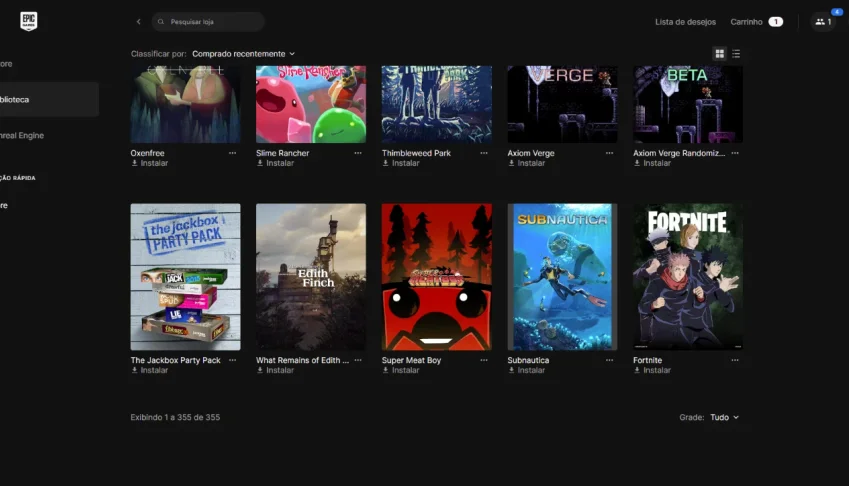This screenshot has width=849, height=486.
Task: Select the Axiom Verge Randomizer BETA cover
Action: pyautogui.click(x=688, y=104)
